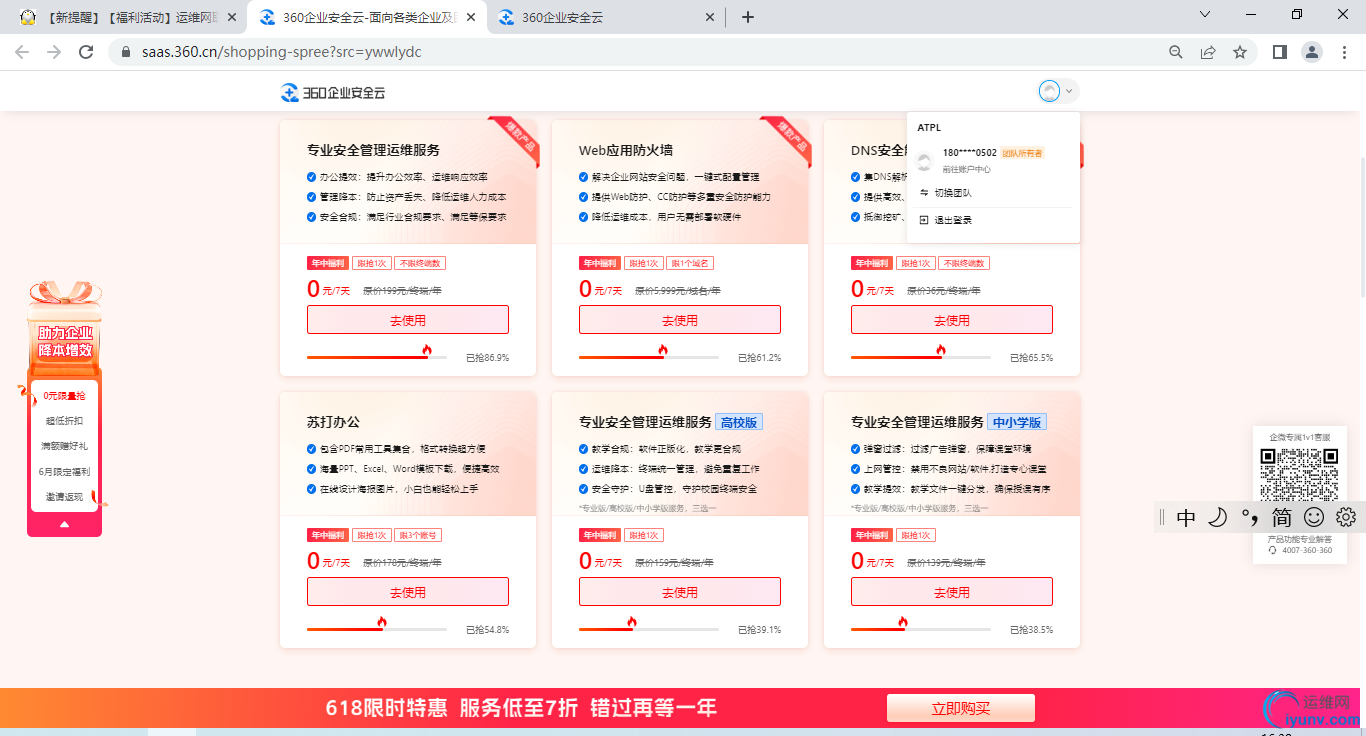1366x736 pixels.
Task: Reload the page with refresh icon
Action: (86, 52)
